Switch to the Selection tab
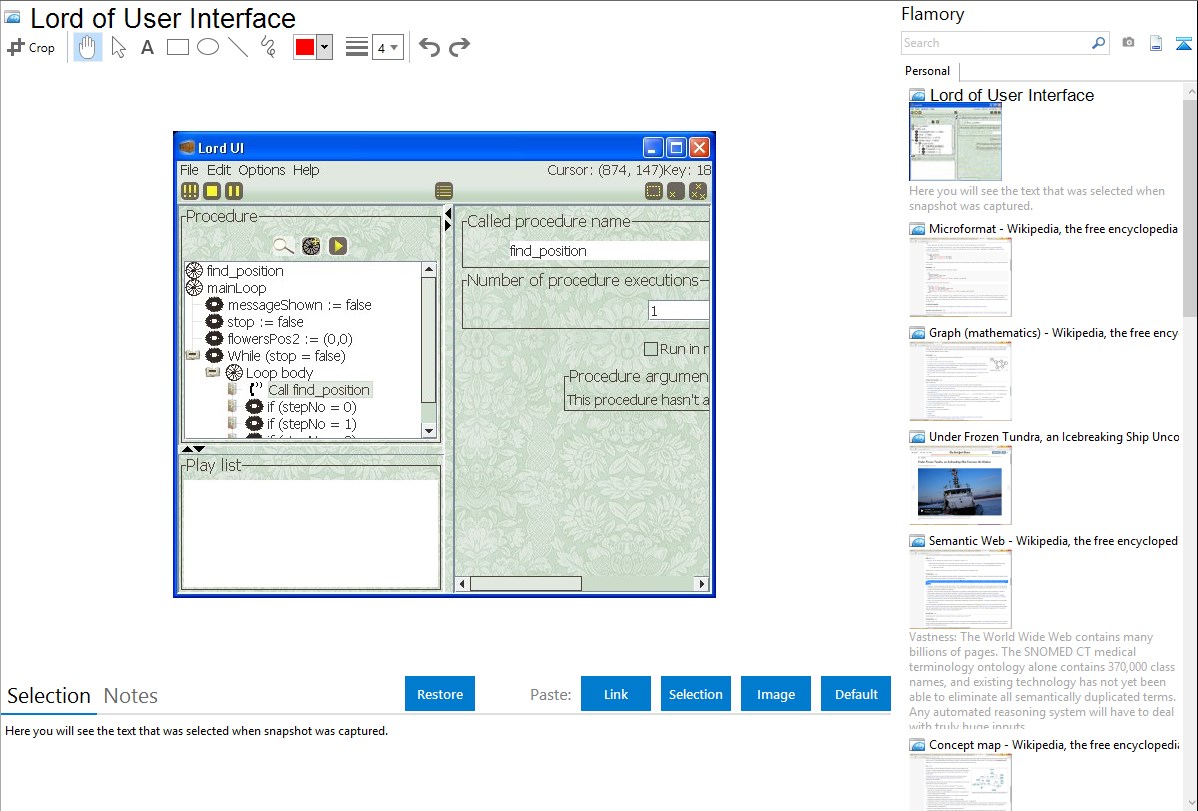This screenshot has width=1198, height=811. pos(49,696)
